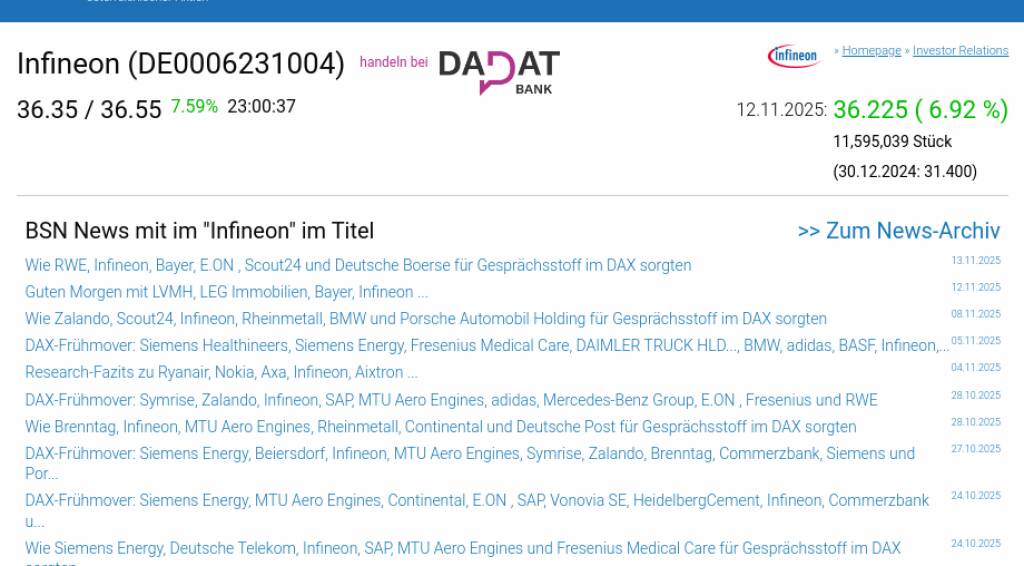
Task: Click the Infineon (DE0006231004) stock heading
Action: (x=180, y=64)
